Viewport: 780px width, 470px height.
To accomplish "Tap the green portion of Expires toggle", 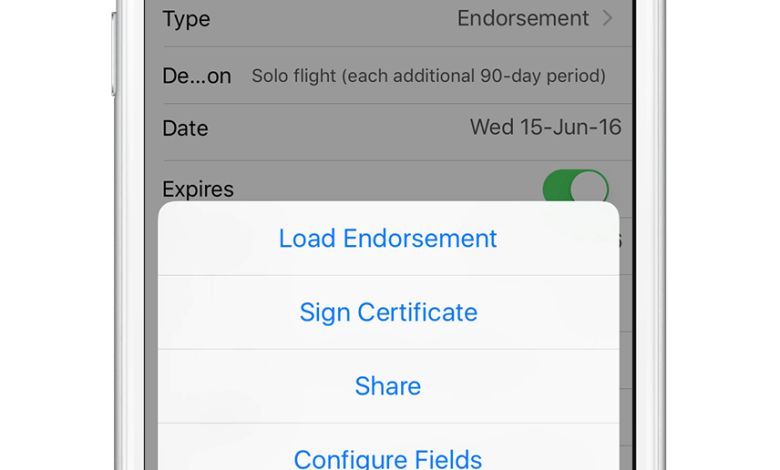I will [x=556, y=187].
